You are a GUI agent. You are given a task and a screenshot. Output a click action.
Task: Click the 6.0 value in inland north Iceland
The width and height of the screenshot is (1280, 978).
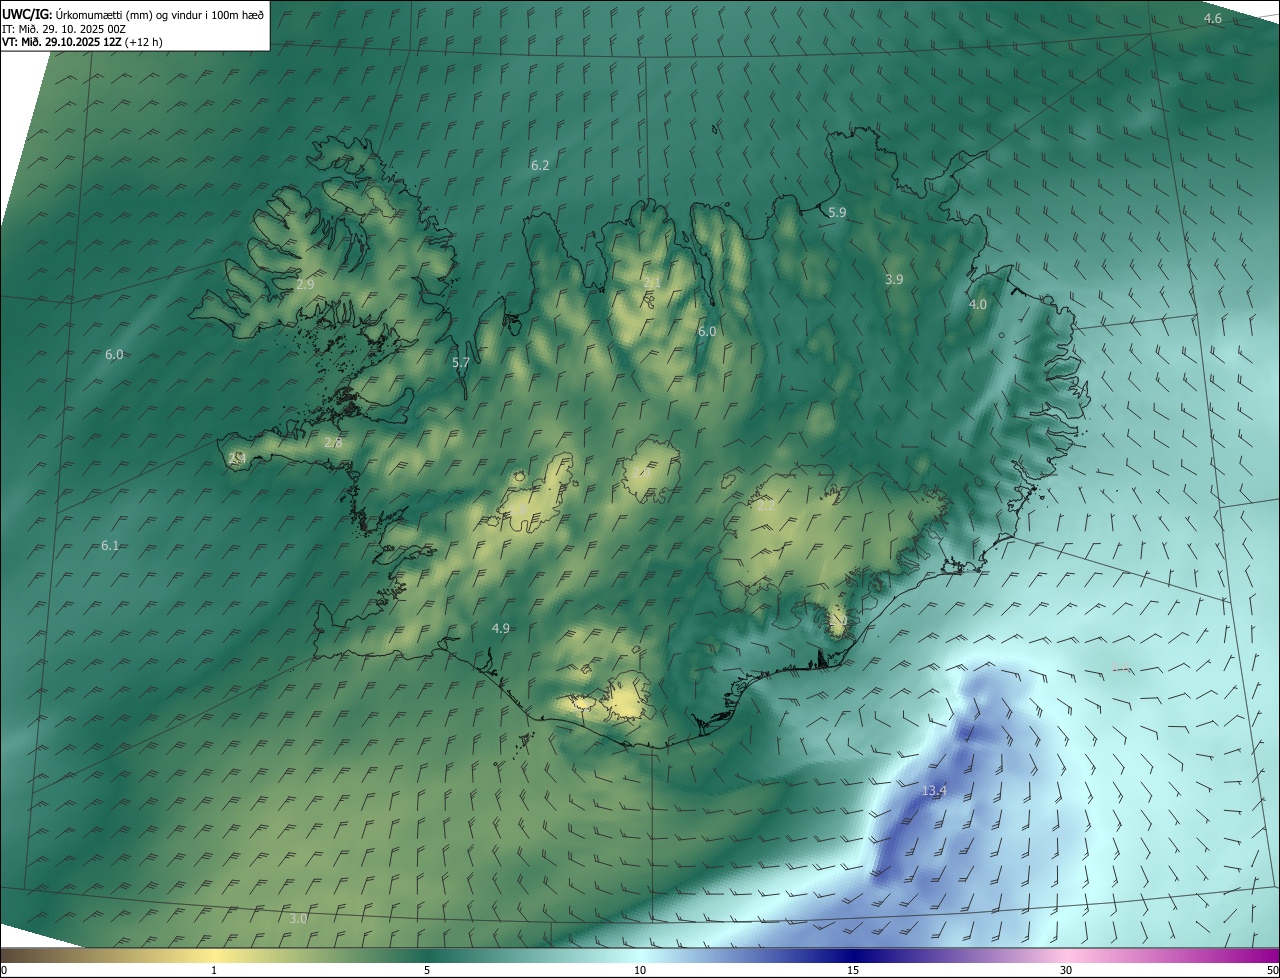point(707,331)
